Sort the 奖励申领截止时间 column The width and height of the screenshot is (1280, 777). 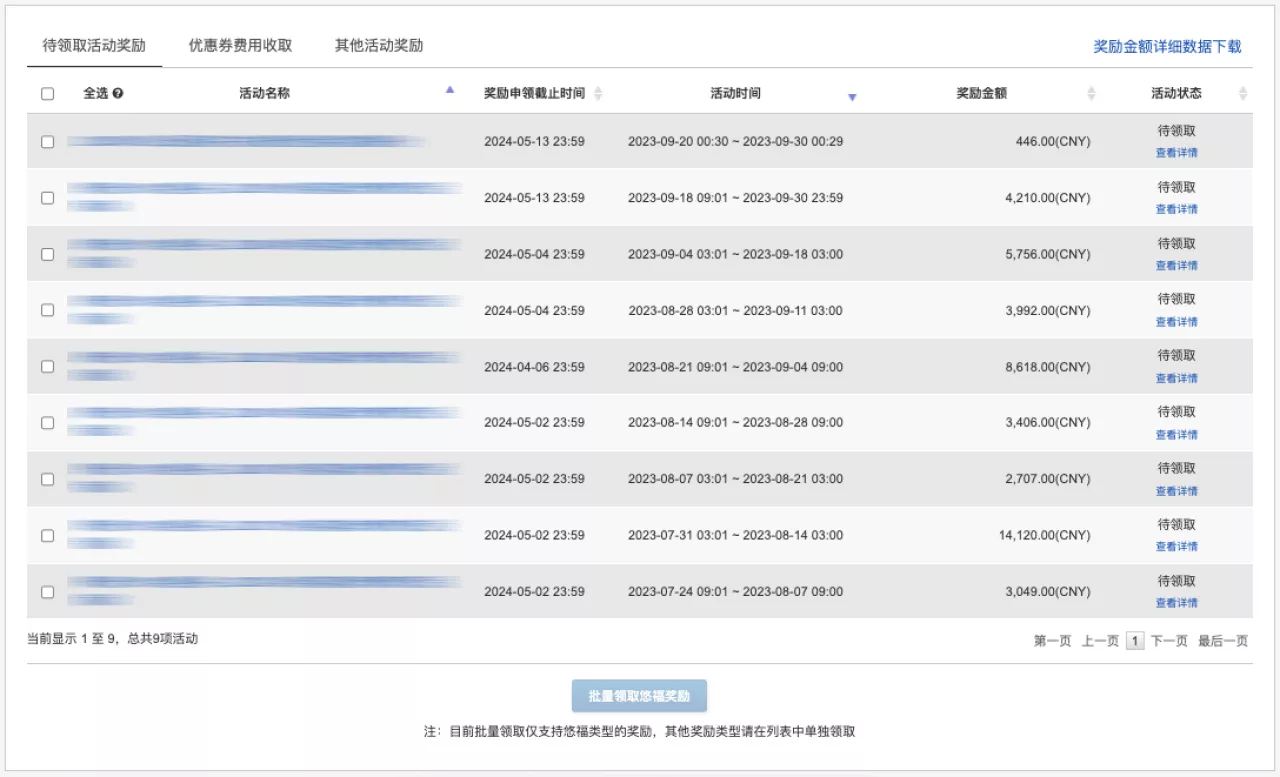click(597, 93)
